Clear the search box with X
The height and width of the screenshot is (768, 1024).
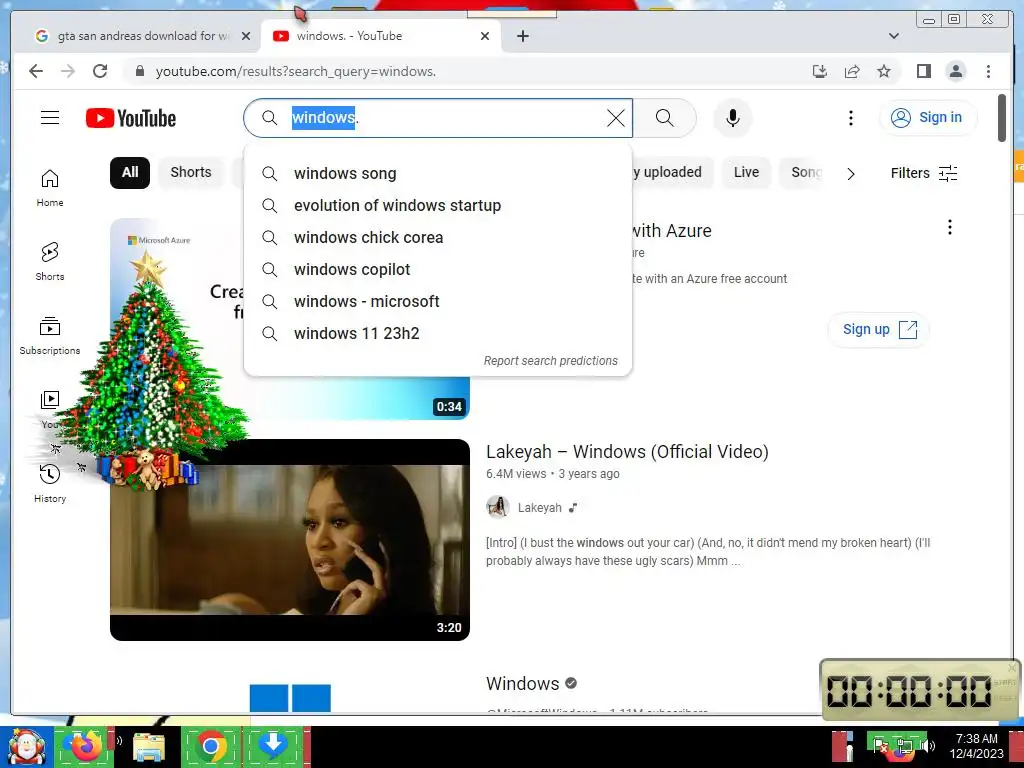click(615, 118)
